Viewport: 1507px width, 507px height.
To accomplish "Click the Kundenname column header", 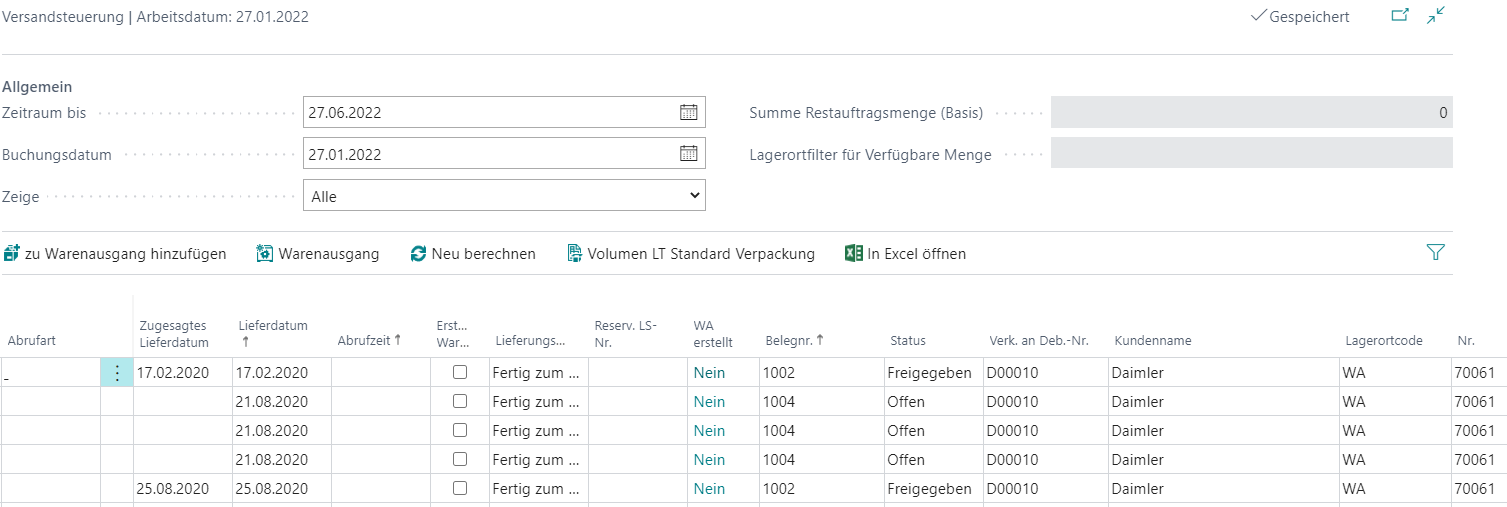I will pyautogui.click(x=1153, y=340).
